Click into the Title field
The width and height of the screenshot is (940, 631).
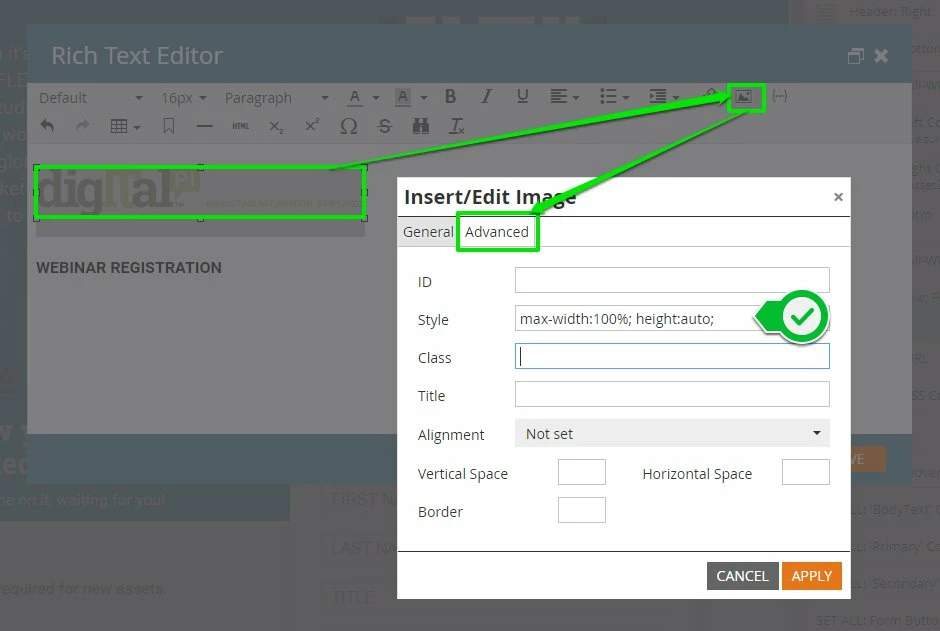[672, 394]
